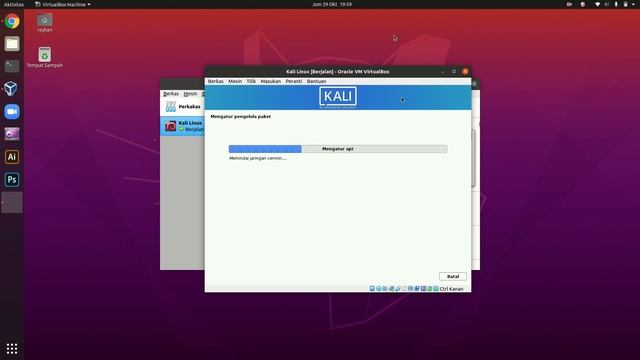Open the Masukan menu

point(271,81)
